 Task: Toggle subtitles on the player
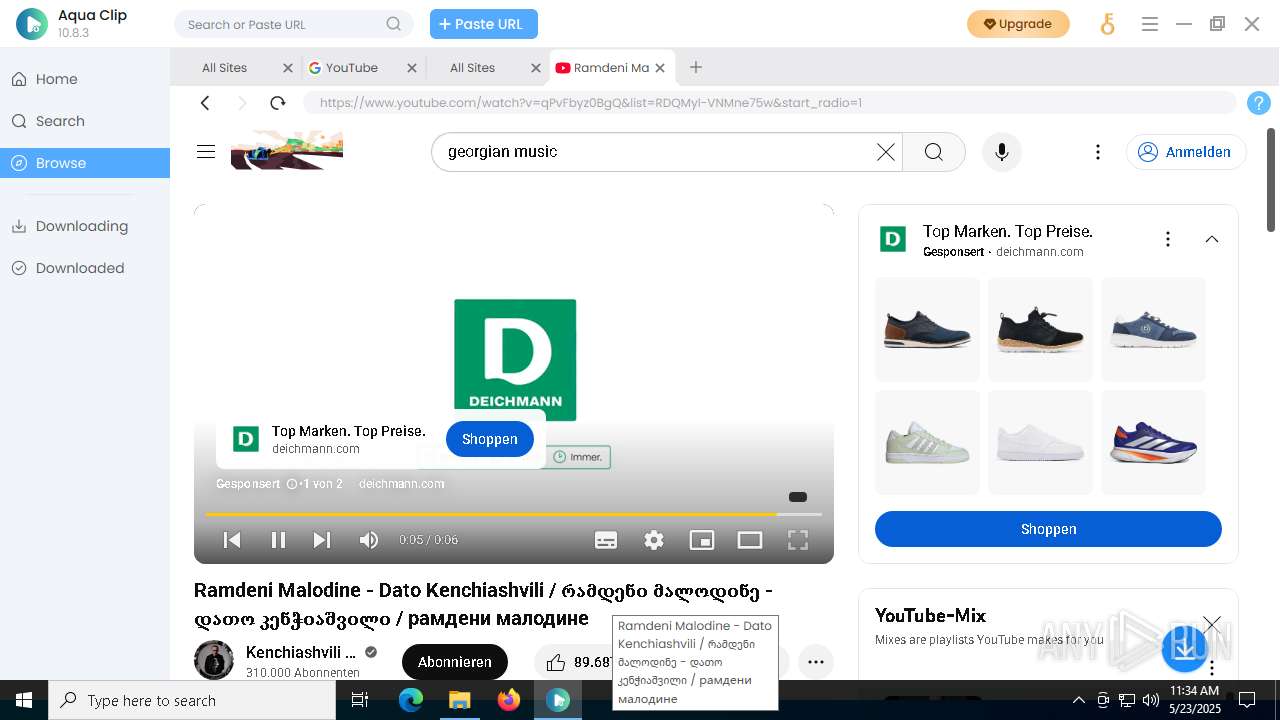pos(606,540)
